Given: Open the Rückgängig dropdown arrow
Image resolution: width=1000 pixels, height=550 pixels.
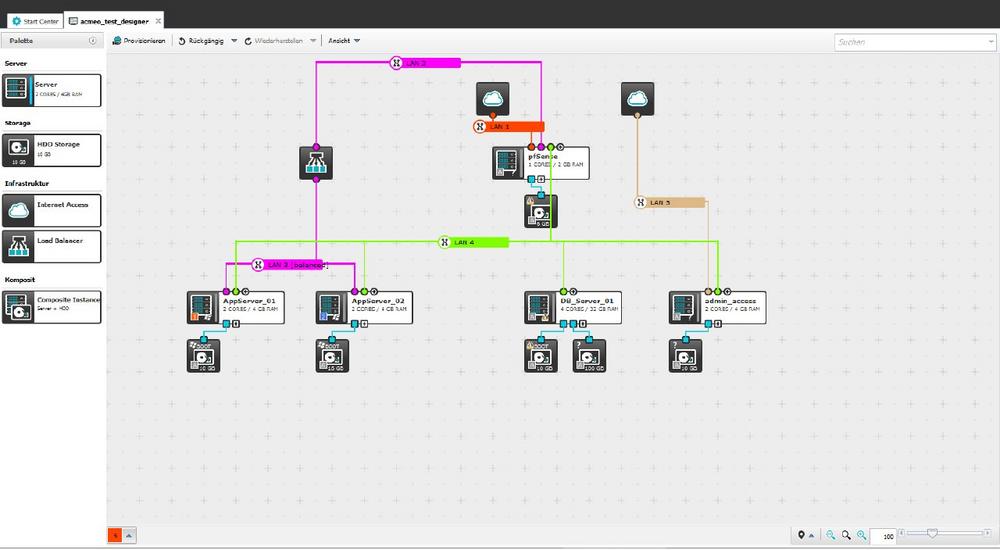Looking at the screenshot, I should [234, 41].
